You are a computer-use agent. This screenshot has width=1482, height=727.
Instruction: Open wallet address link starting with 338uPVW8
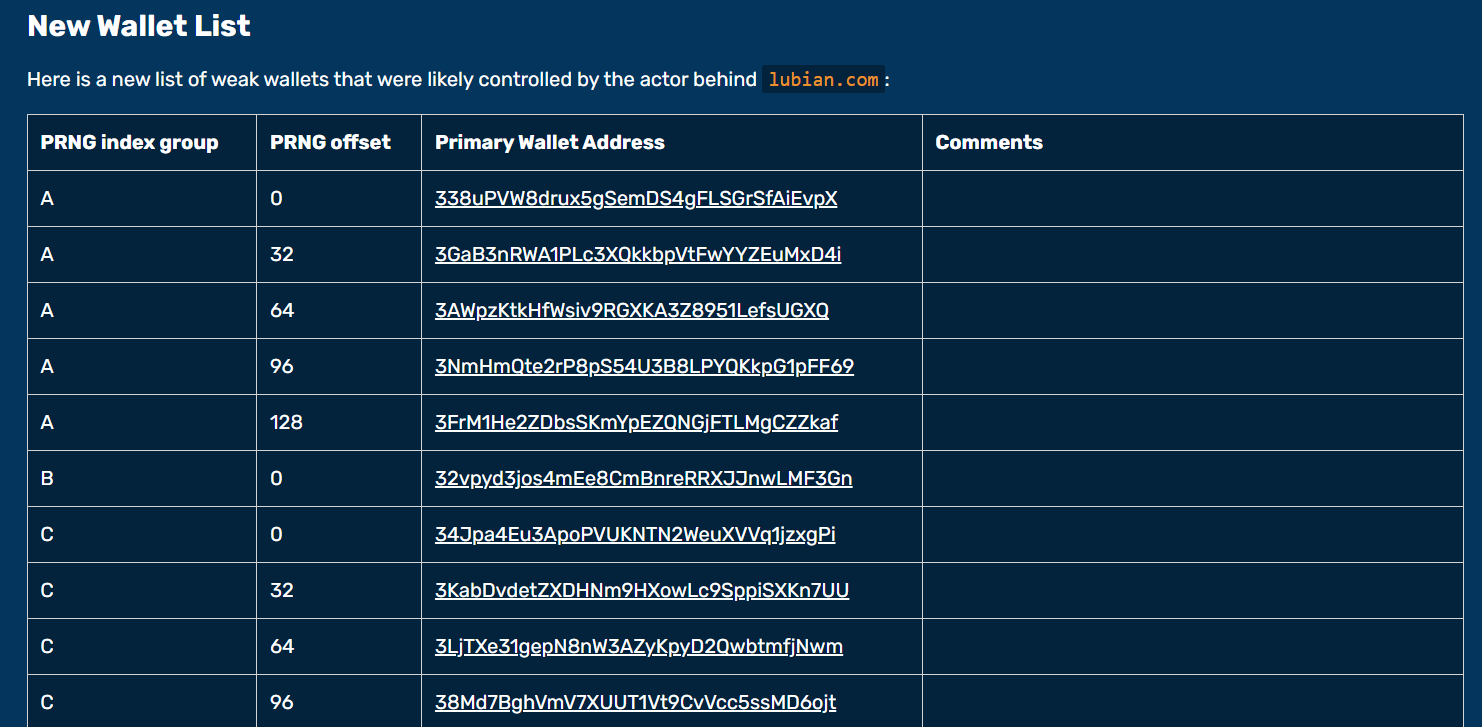635,198
